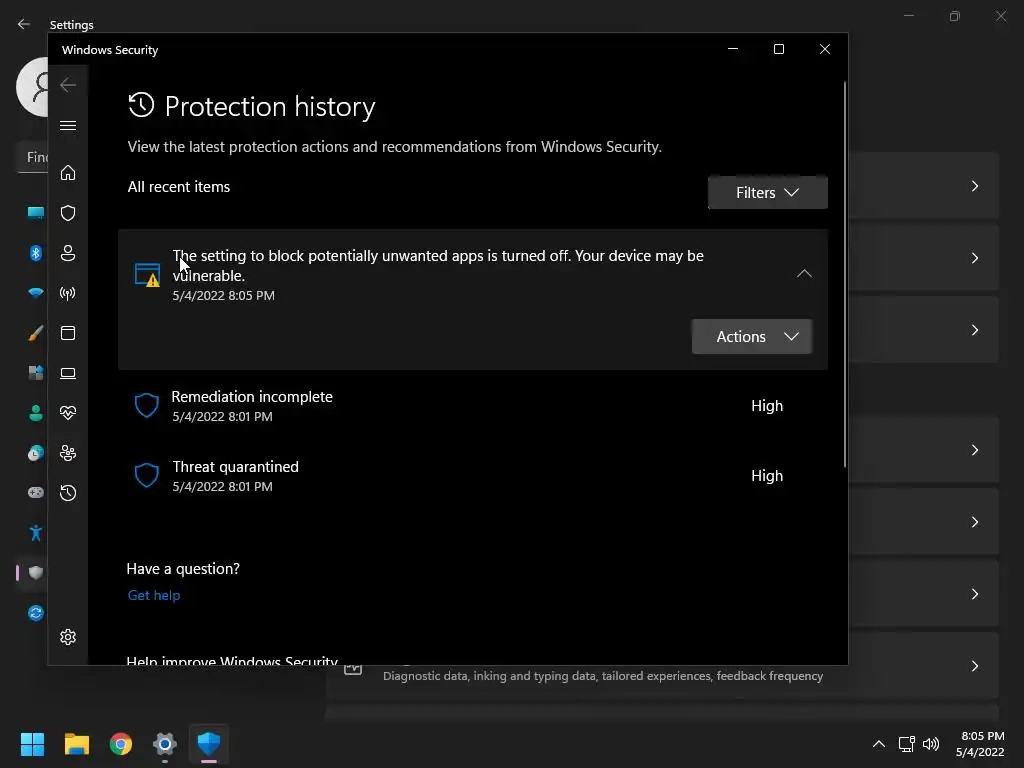Open Virus & threat protection shield icon

coord(68,213)
